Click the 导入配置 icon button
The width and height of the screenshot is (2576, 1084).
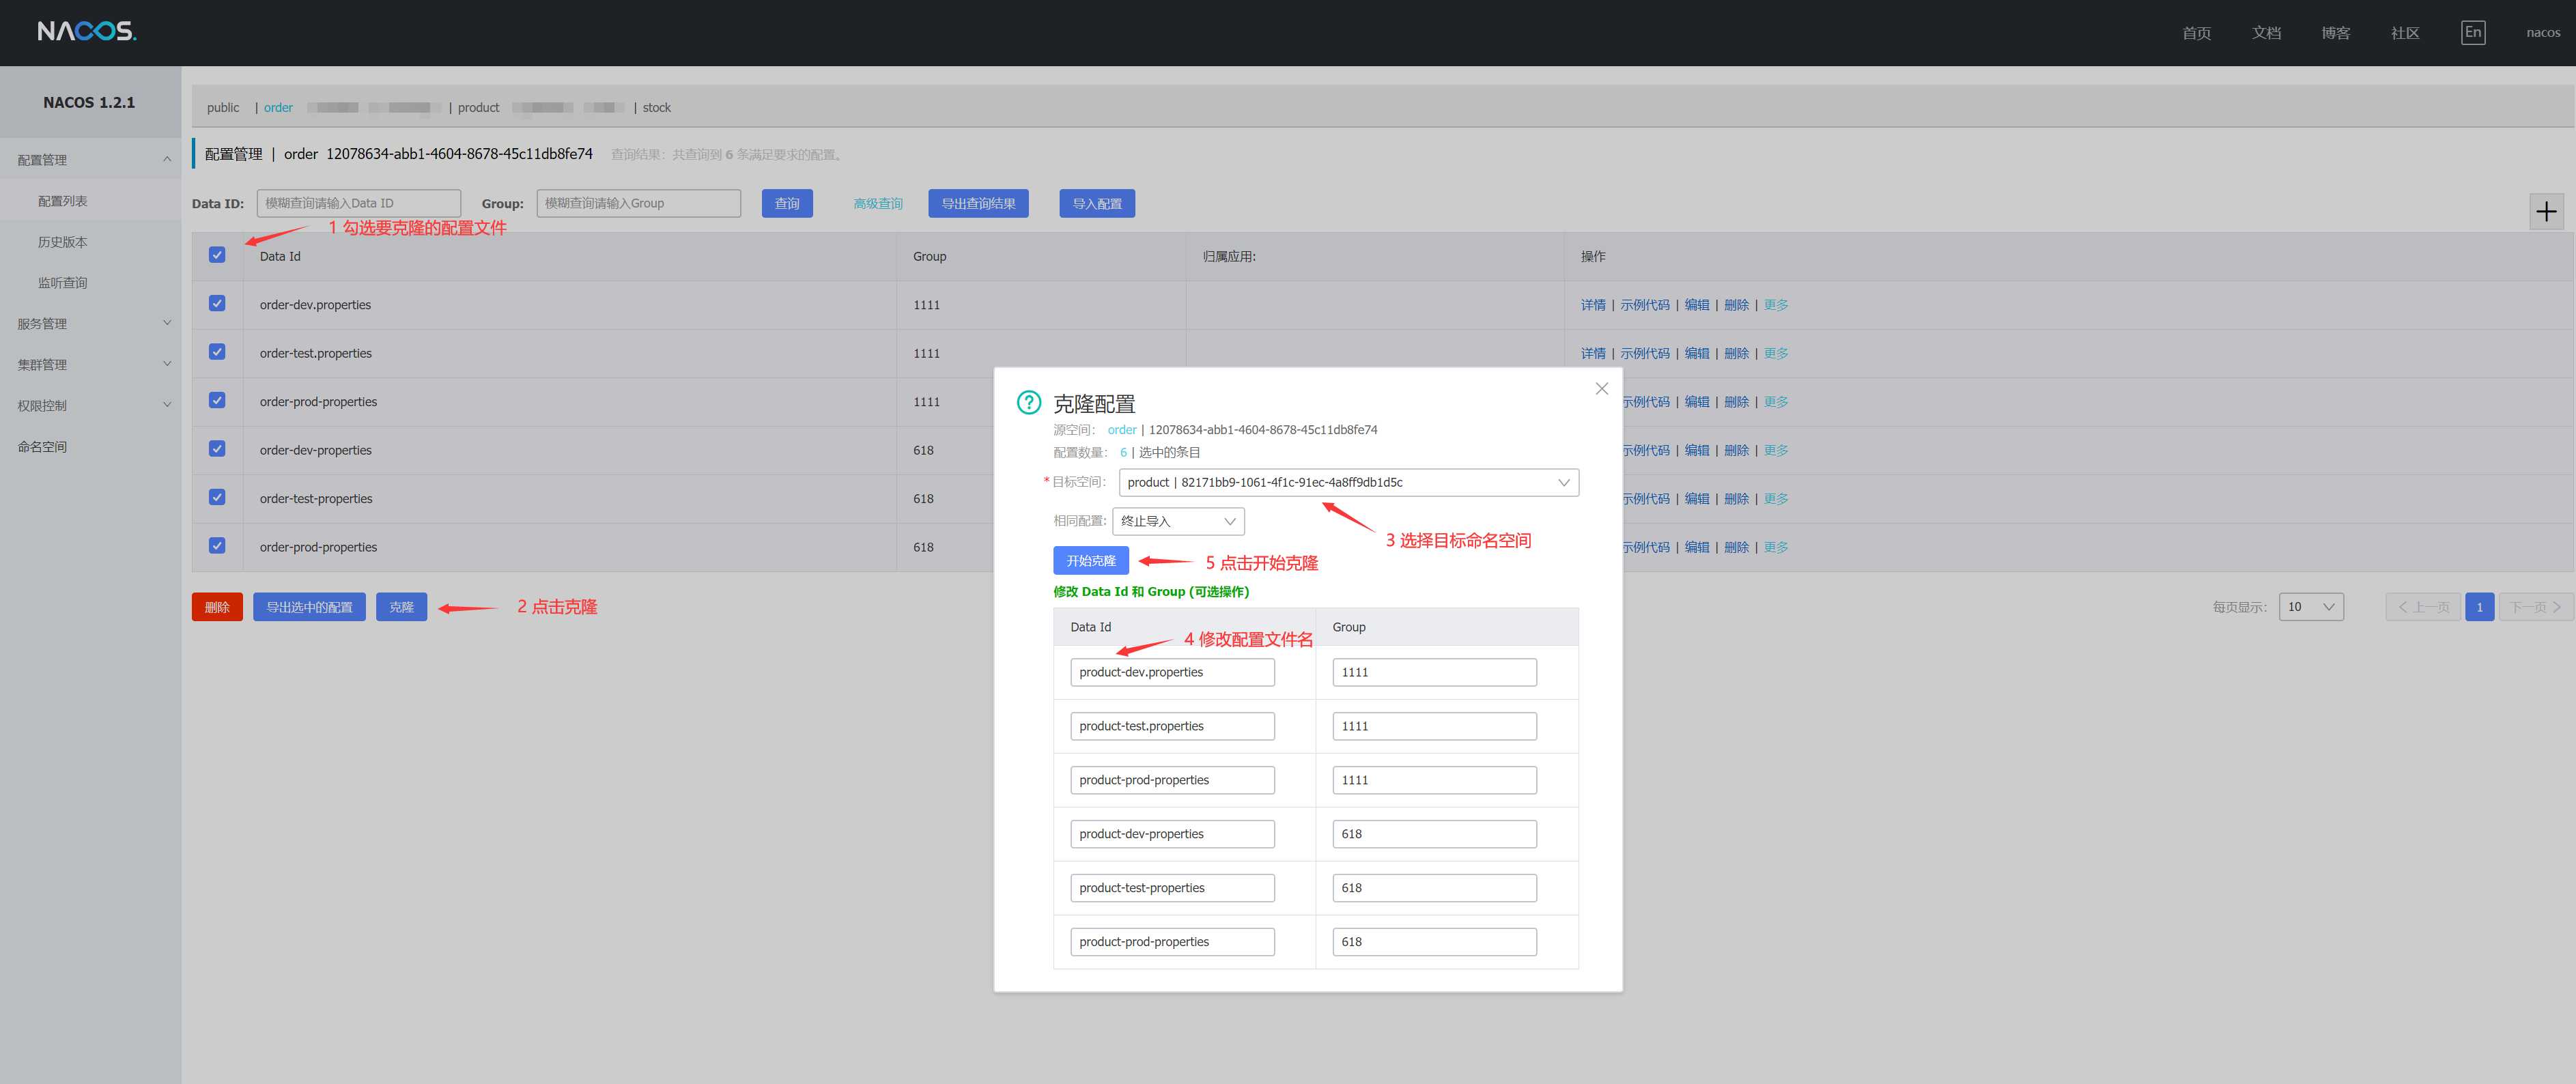coord(1094,202)
